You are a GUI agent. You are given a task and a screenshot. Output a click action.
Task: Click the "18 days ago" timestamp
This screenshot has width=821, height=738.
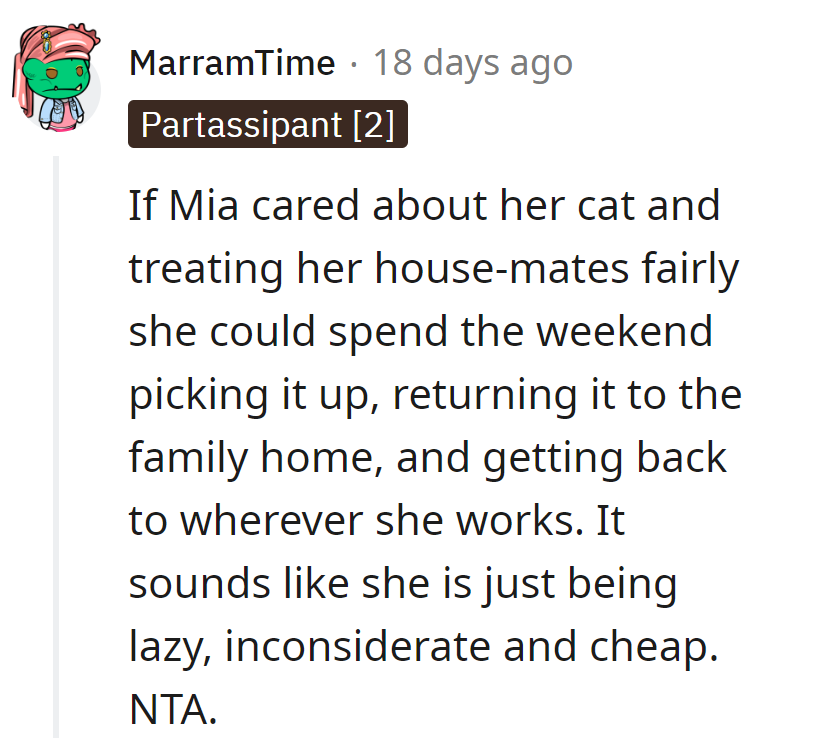point(472,64)
